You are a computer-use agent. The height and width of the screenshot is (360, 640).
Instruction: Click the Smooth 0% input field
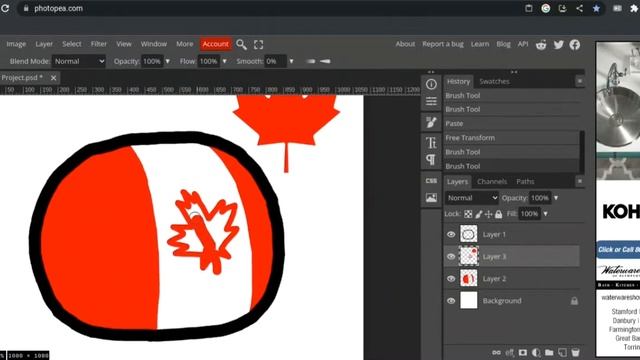click(x=275, y=61)
